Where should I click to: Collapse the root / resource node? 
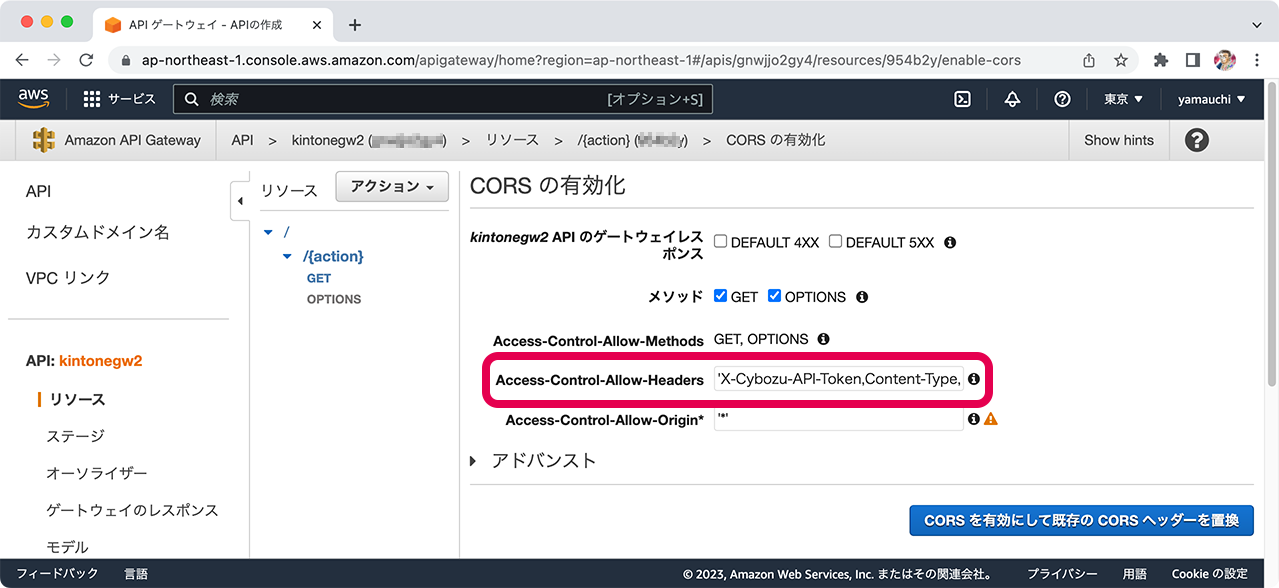pyautogui.click(x=268, y=232)
